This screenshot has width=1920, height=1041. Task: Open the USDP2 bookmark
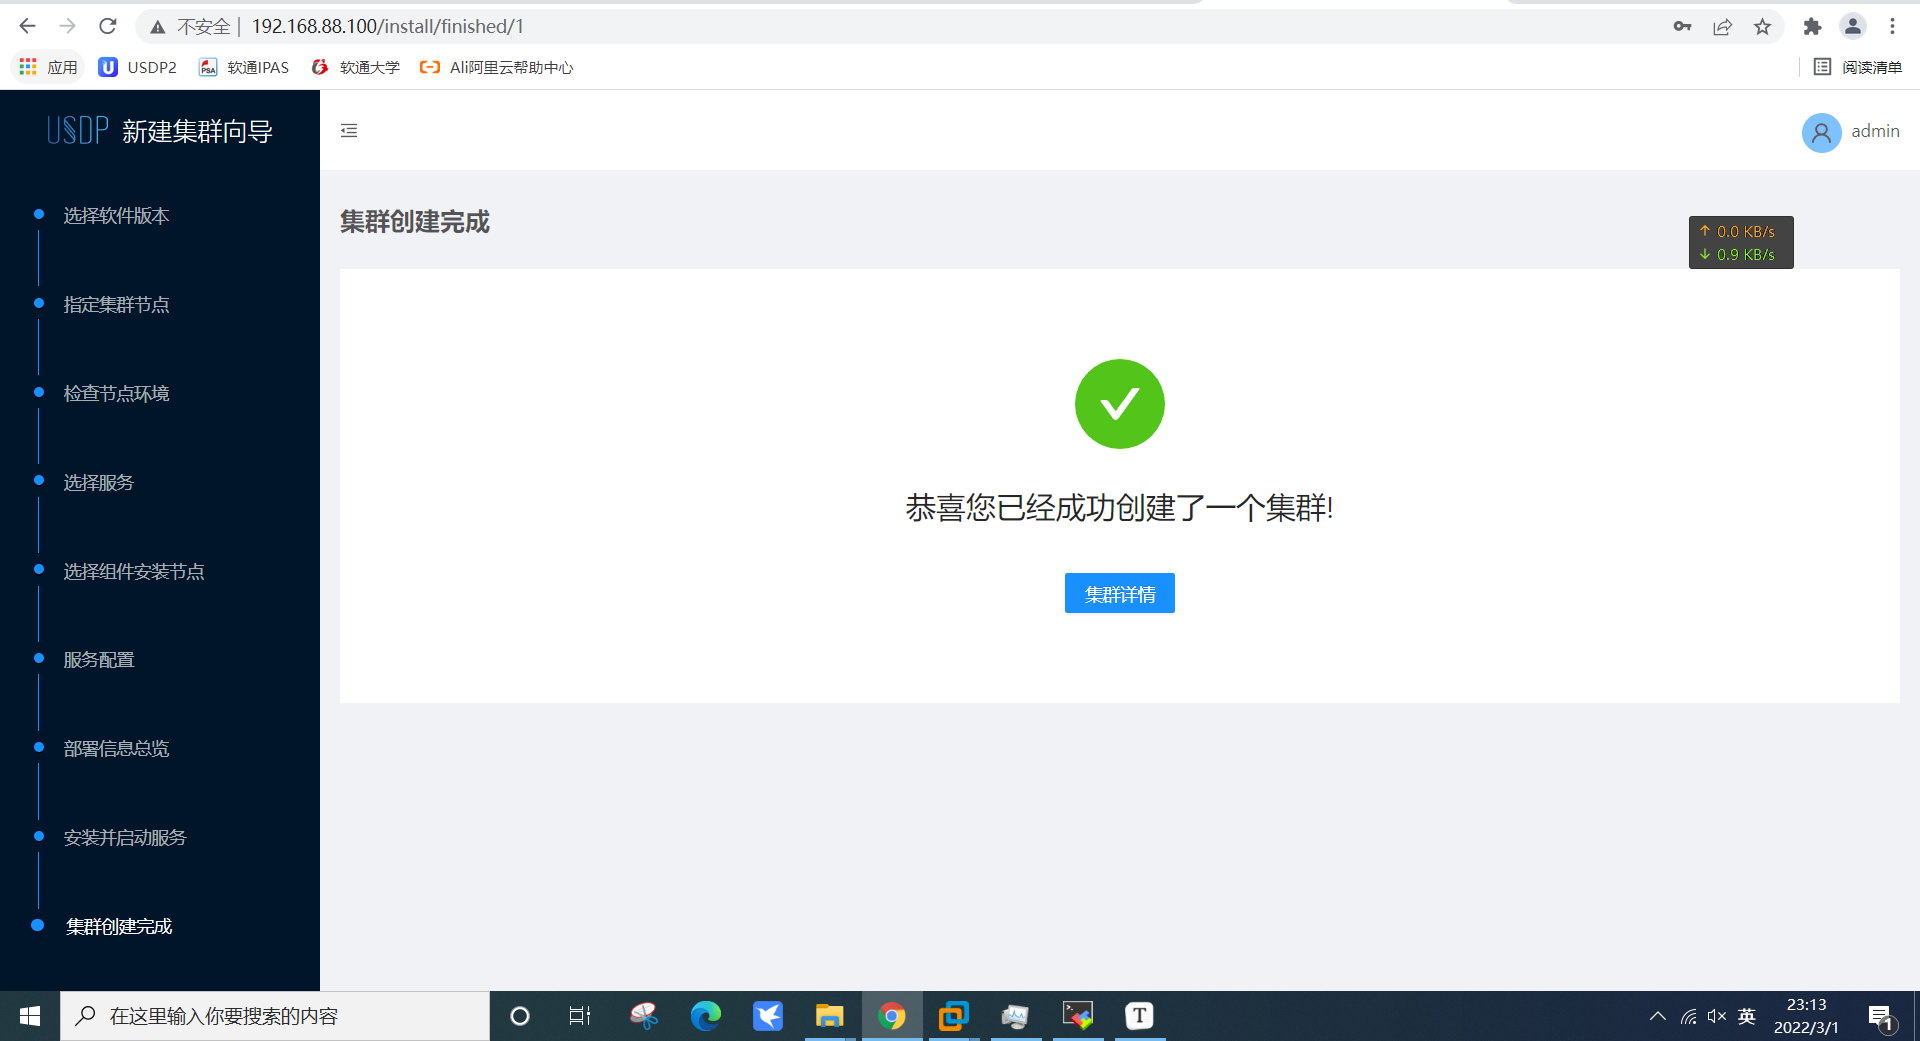[137, 67]
